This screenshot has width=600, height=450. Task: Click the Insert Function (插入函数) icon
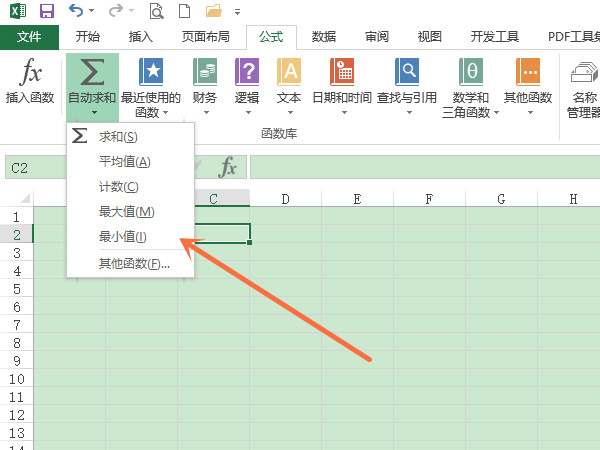coord(31,82)
